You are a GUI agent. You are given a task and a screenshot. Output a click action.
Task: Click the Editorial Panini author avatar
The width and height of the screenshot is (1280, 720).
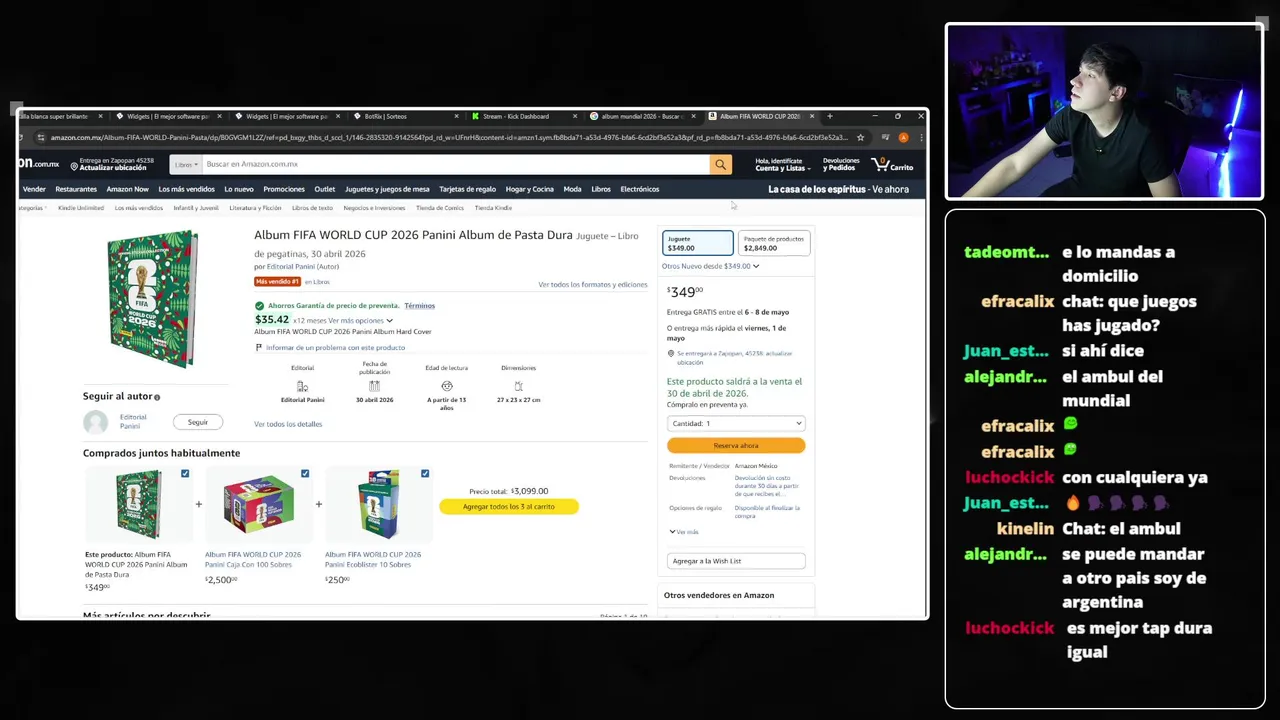(x=96, y=422)
